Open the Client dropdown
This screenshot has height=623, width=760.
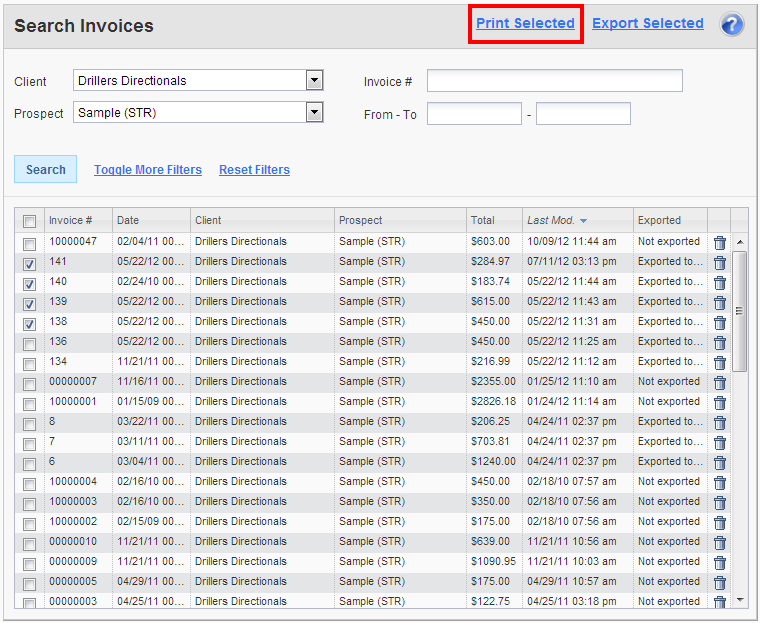coord(314,81)
